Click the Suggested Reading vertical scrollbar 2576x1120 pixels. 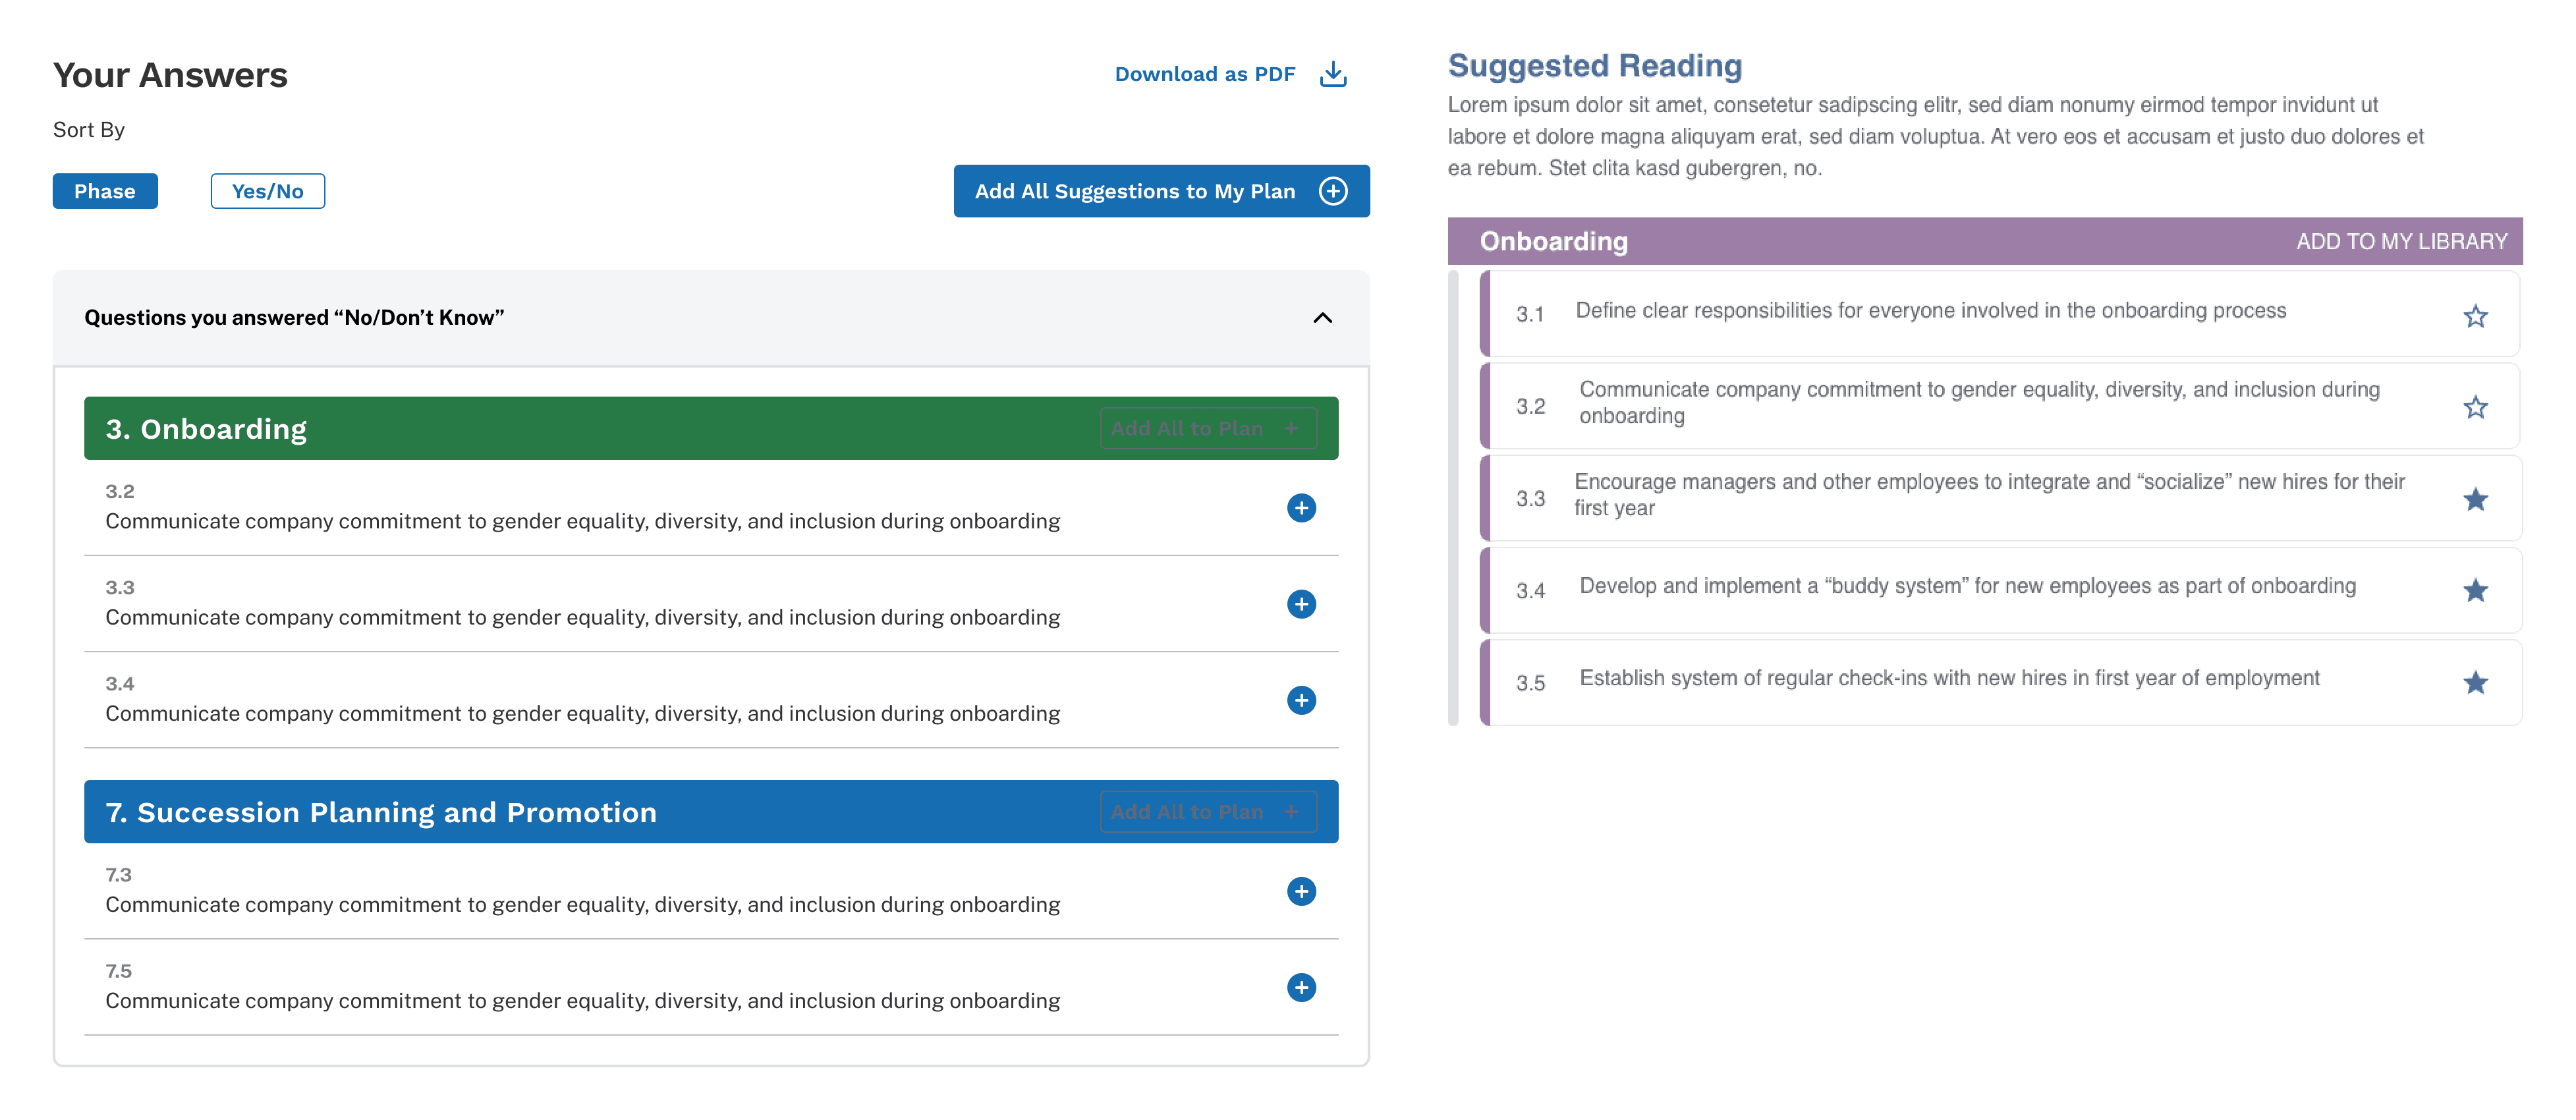pos(1453,497)
